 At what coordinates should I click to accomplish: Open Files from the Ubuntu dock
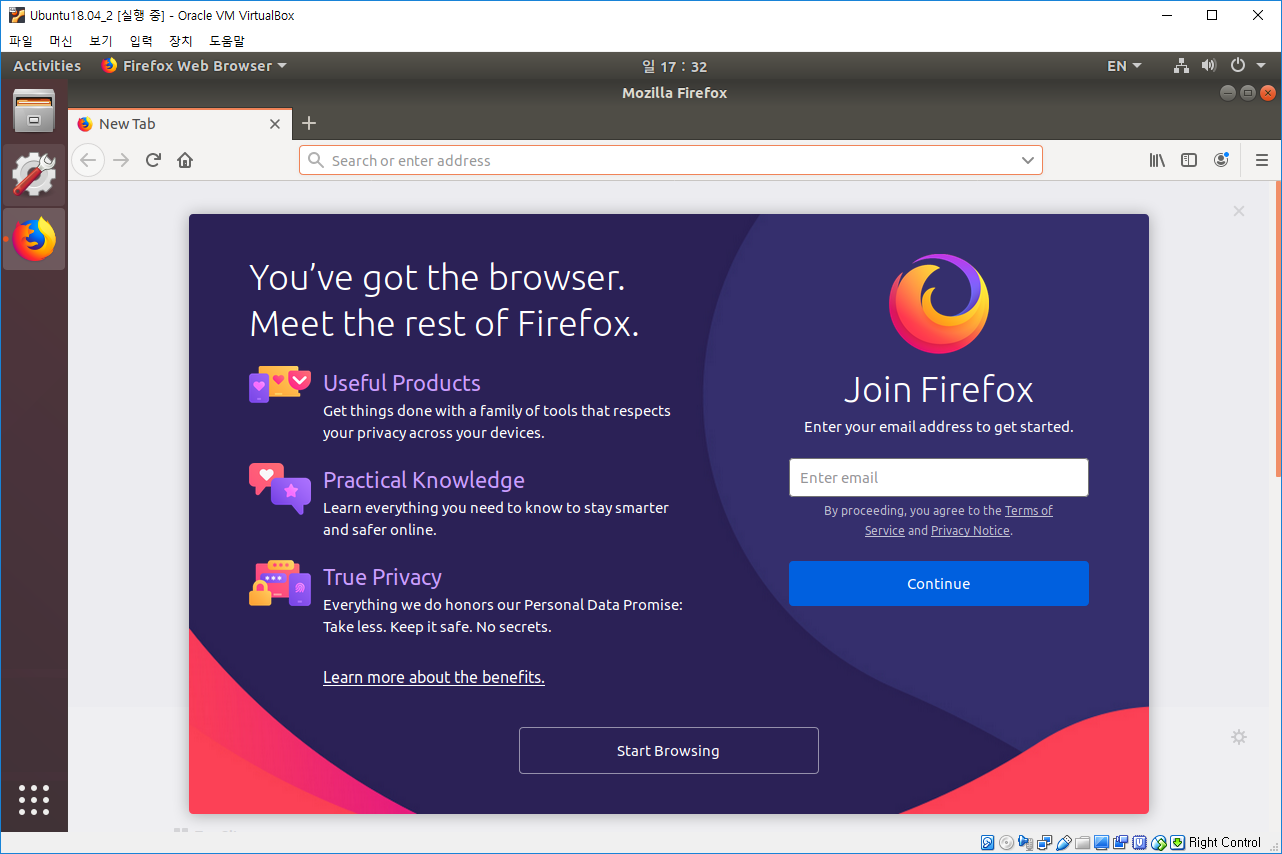tap(34, 111)
